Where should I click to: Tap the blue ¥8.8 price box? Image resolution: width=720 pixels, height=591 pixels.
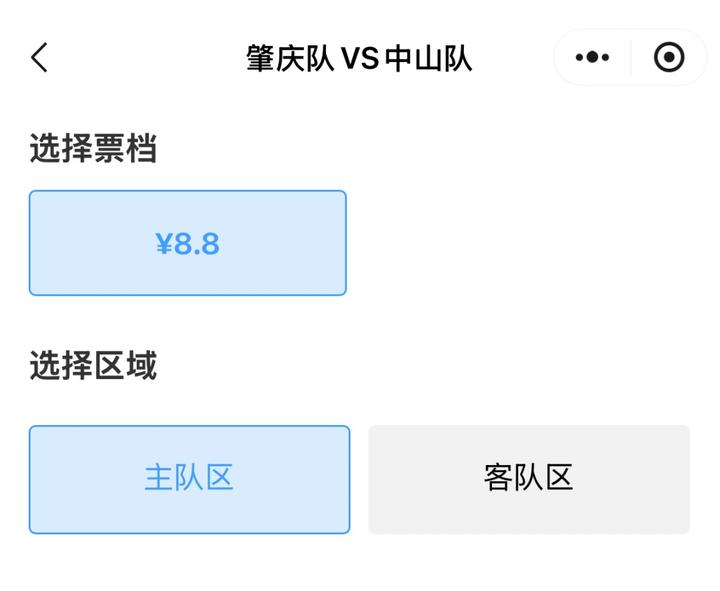[188, 243]
